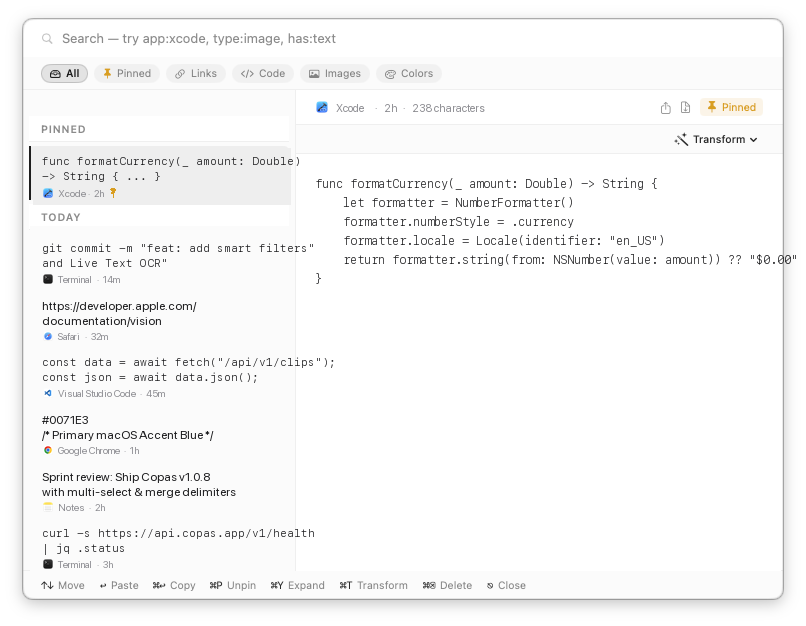
Task: Select the const data await fetch clip
Action: (x=162, y=377)
